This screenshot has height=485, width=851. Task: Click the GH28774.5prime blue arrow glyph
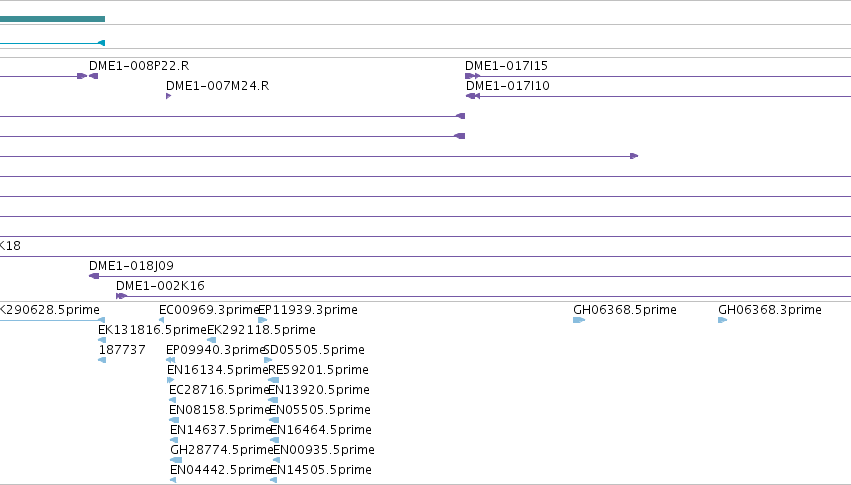click(x=176, y=460)
